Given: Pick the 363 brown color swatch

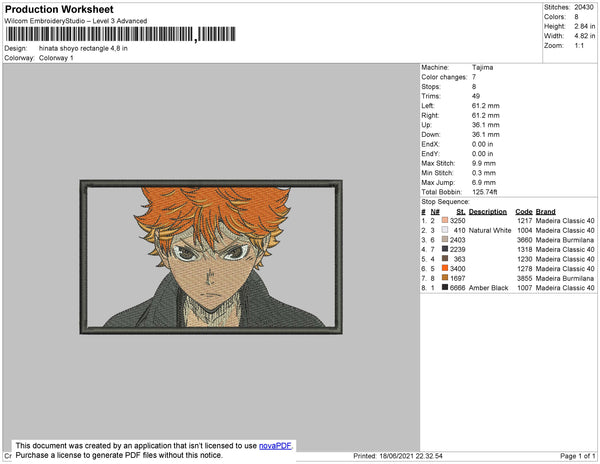Looking at the screenshot, I should click(x=445, y=259).
